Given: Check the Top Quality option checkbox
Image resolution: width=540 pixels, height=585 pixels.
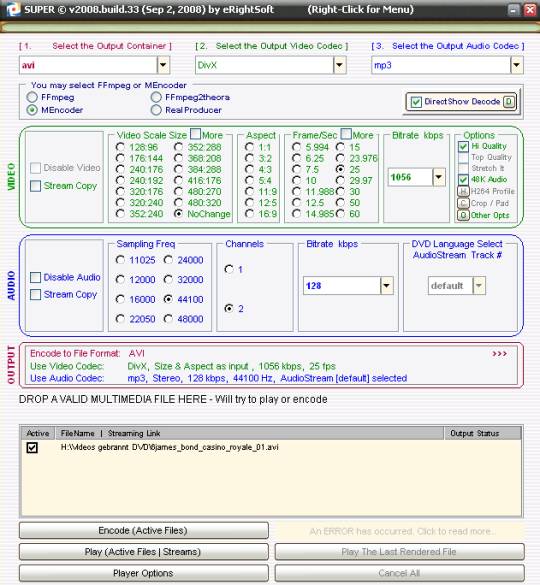Looking at the screenshot, I should [463, 157].
